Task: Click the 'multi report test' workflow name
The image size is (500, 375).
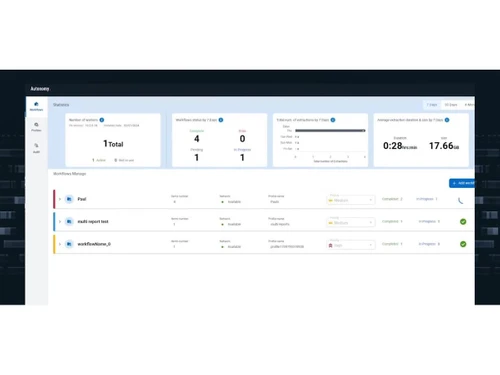Action: tap(93, 221)
